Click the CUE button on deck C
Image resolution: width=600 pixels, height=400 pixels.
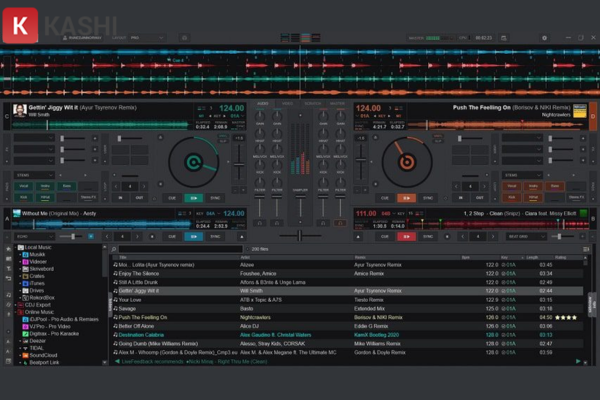172,198
